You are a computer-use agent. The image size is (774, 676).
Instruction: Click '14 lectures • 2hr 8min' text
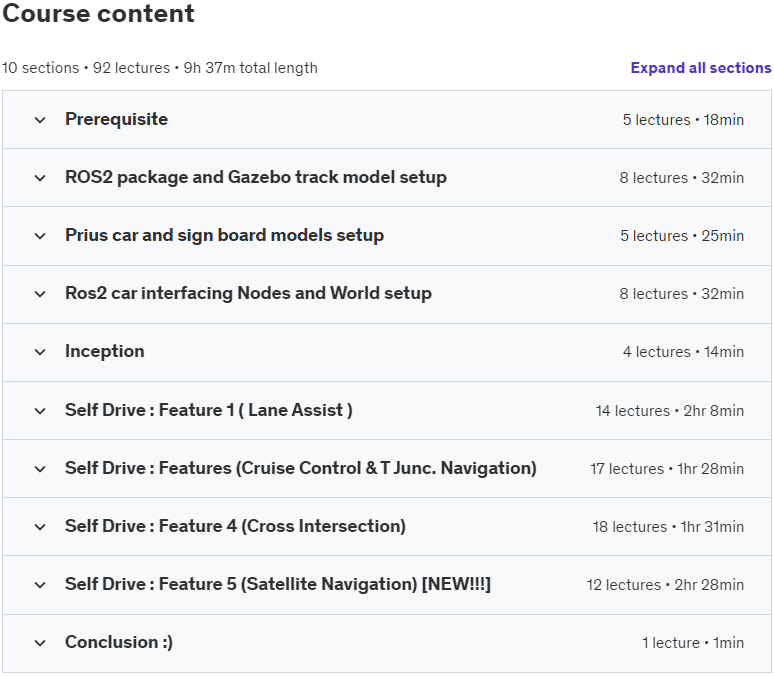(x=670, y=410)
